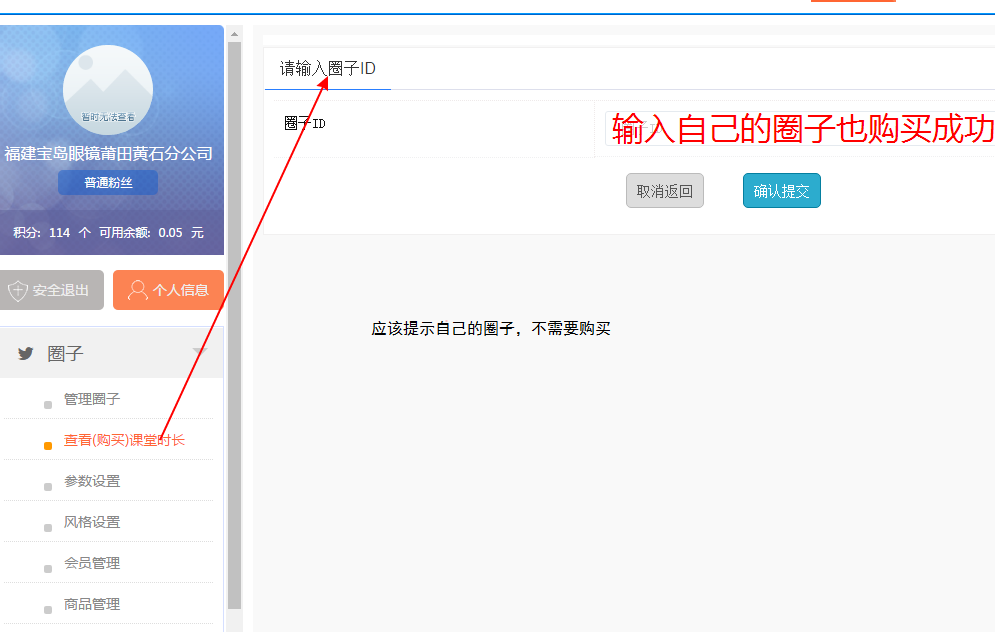995x632 pixels.
Task: Click the 取消返回 button
Action: (x=665, y=191)
